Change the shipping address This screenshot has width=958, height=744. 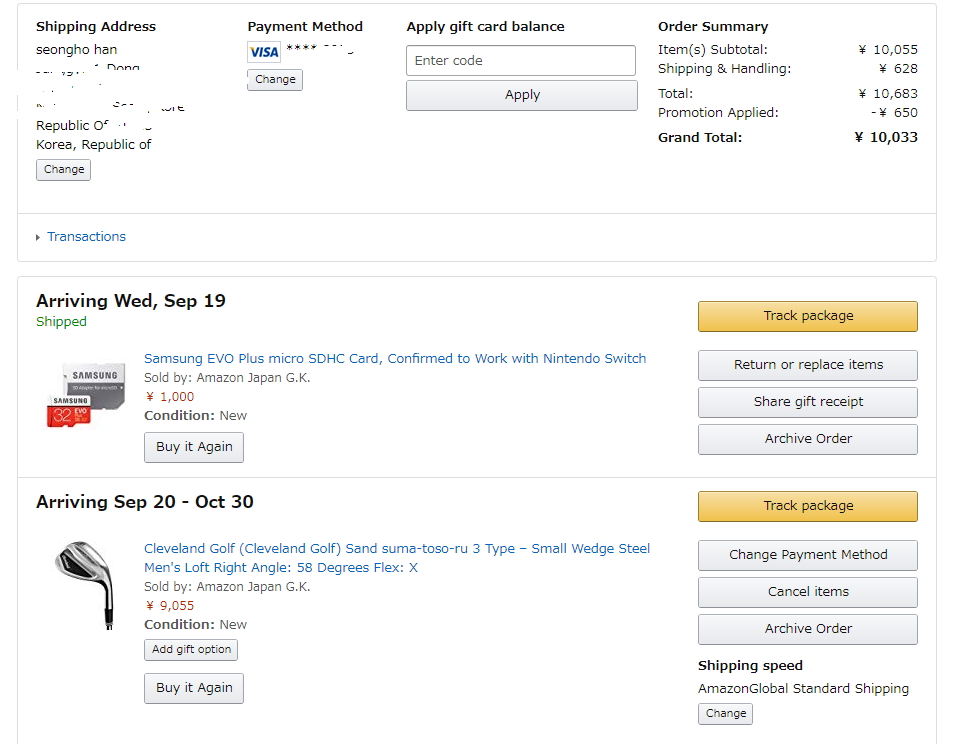pos(63,170)
